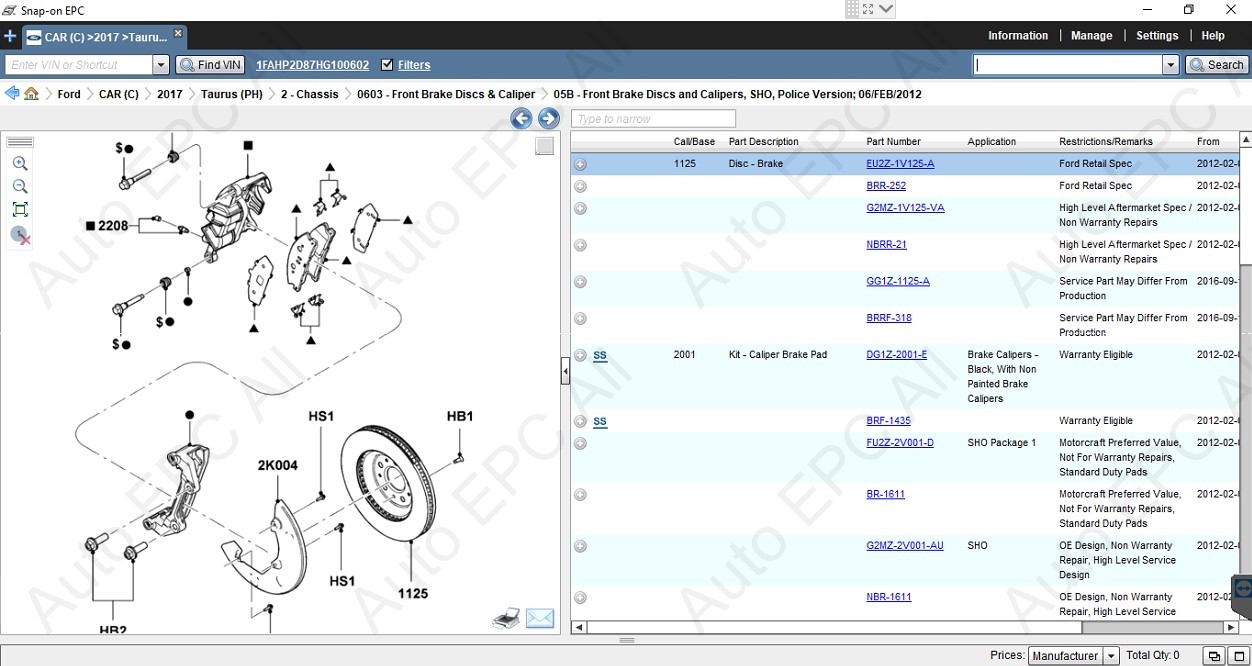Click the illustration list drag handle icon
Screen dimensions: 1252x666
tap(20, 142)
